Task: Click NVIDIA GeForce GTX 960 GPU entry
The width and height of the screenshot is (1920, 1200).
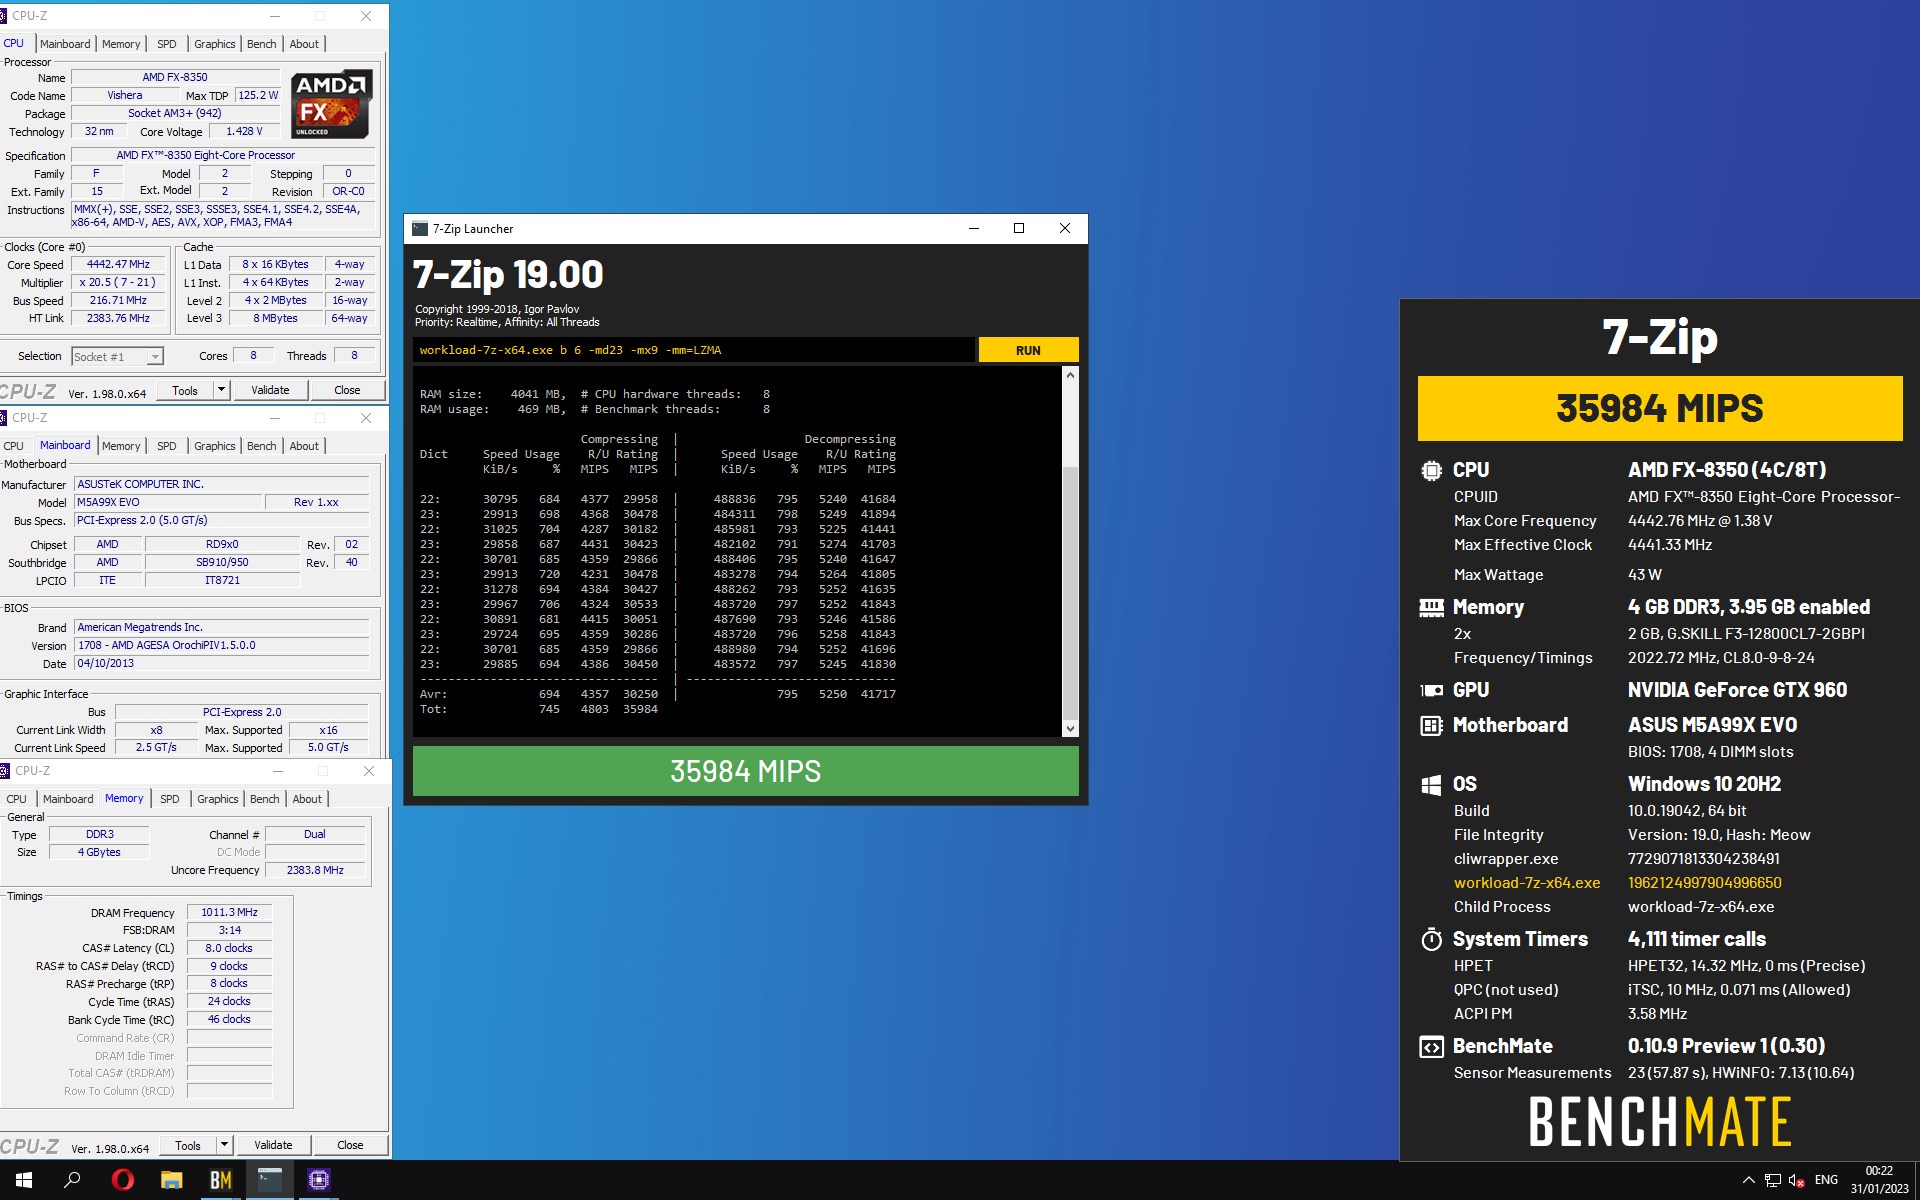Action: click(x=1737, y=690)
